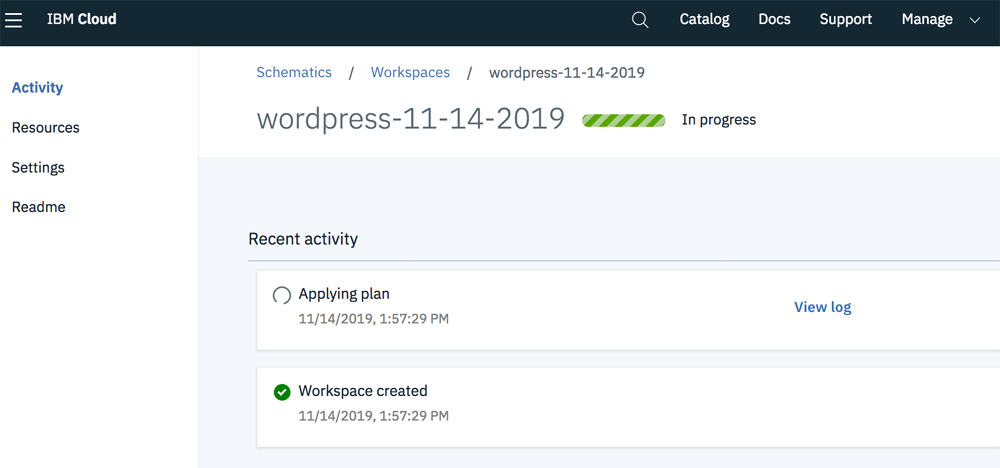1000x468 pixels.
Task: Go to Workspaces breadcrumb link
Action: click(410, 73)
